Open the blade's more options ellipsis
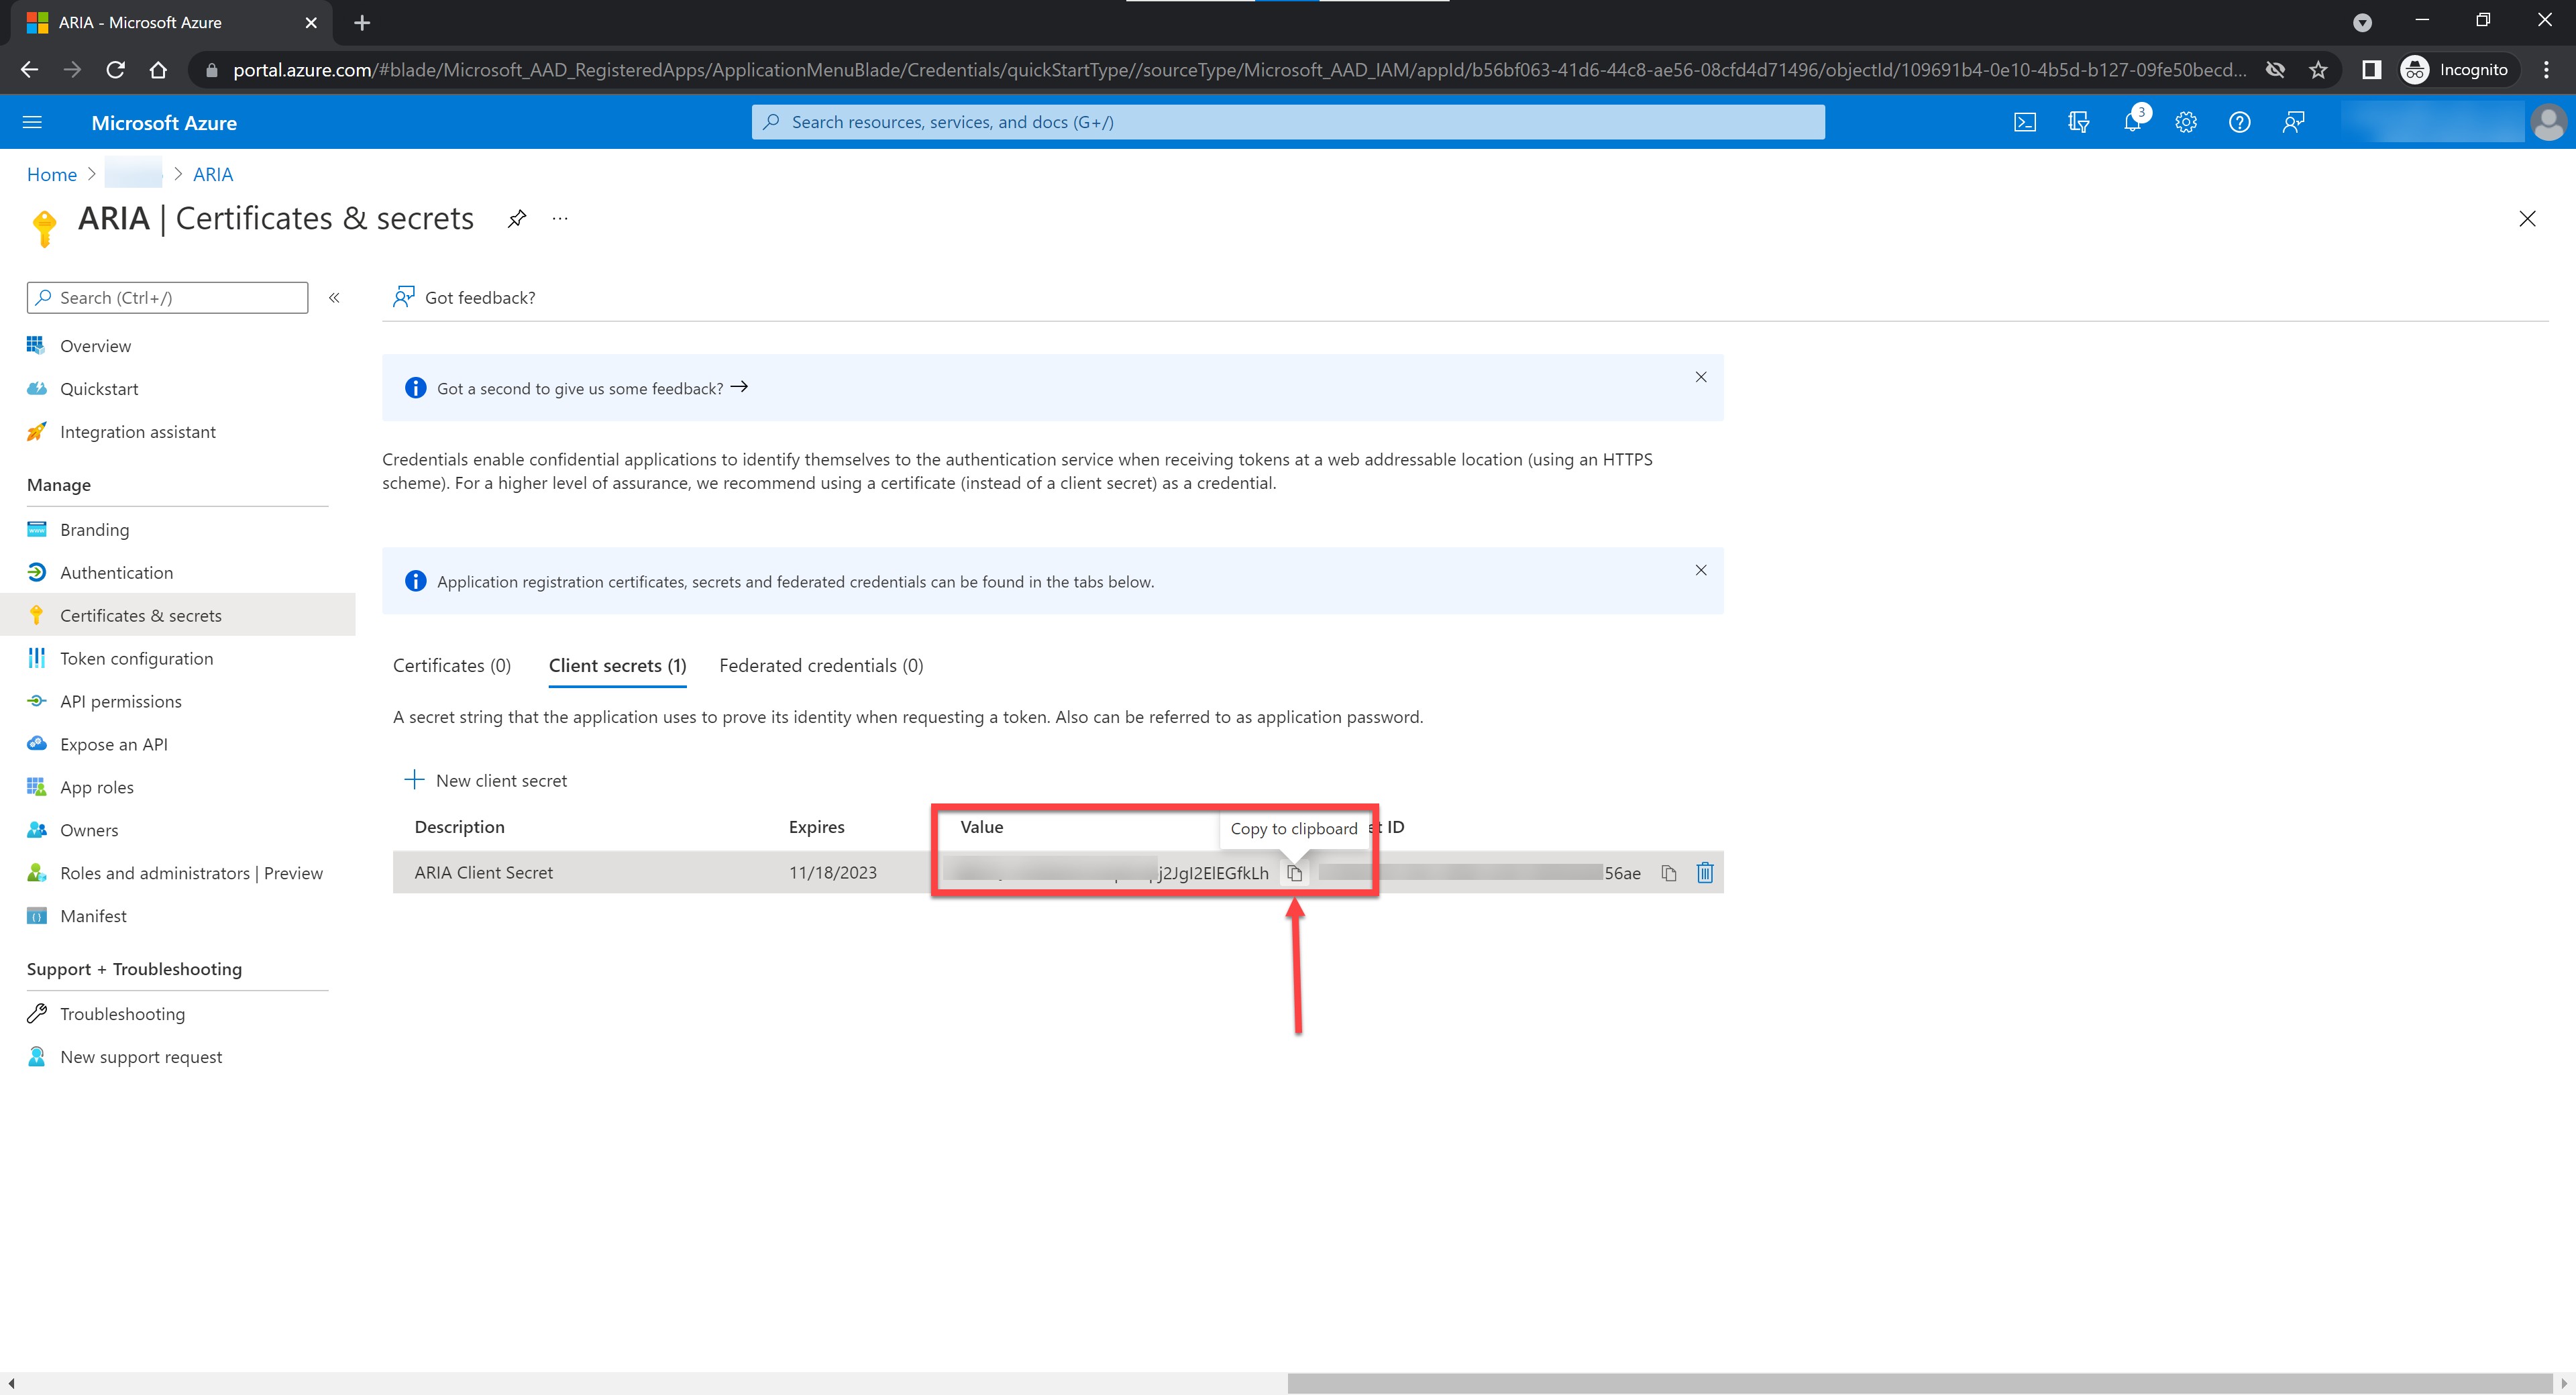Viewport: 2576px width, 1395px height. pos(560,219)
